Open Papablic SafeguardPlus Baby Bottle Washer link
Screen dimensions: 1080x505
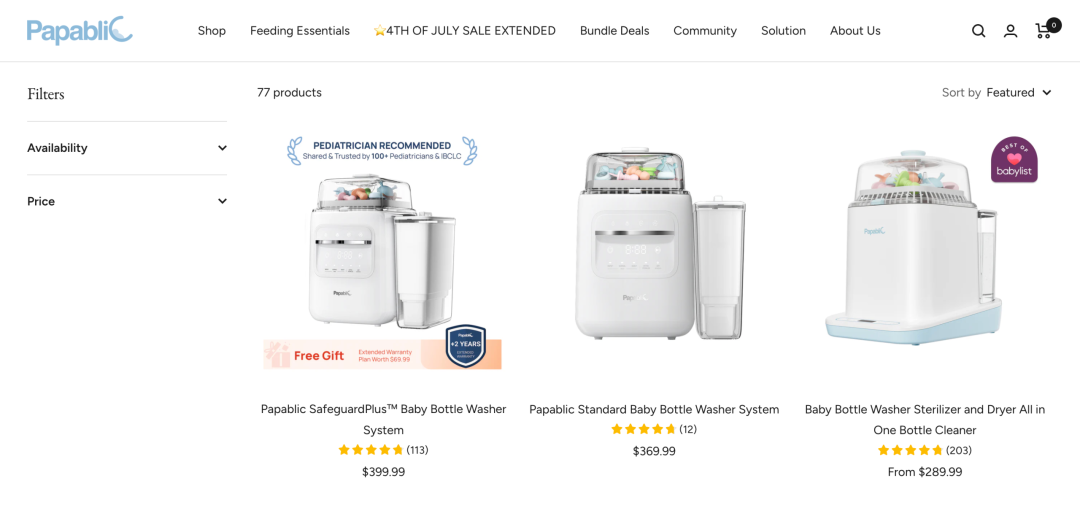(383, 420)
